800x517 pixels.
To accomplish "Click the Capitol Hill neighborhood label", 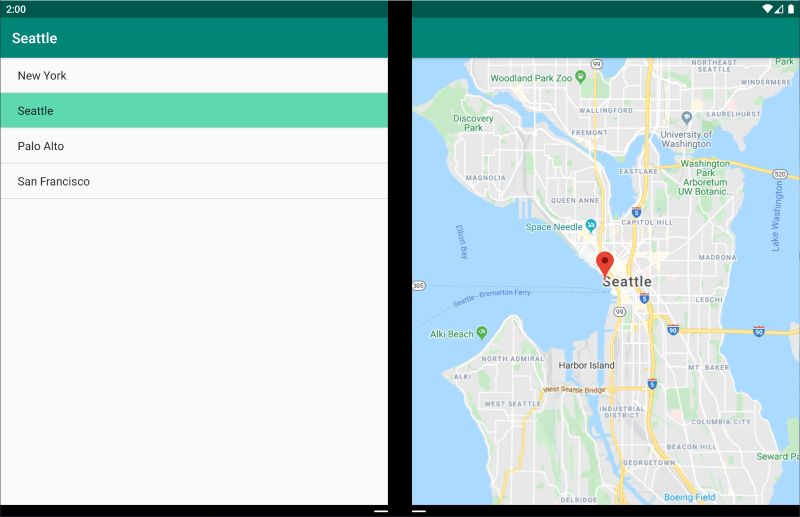I will pyautogui.click(x=647, y=223).
